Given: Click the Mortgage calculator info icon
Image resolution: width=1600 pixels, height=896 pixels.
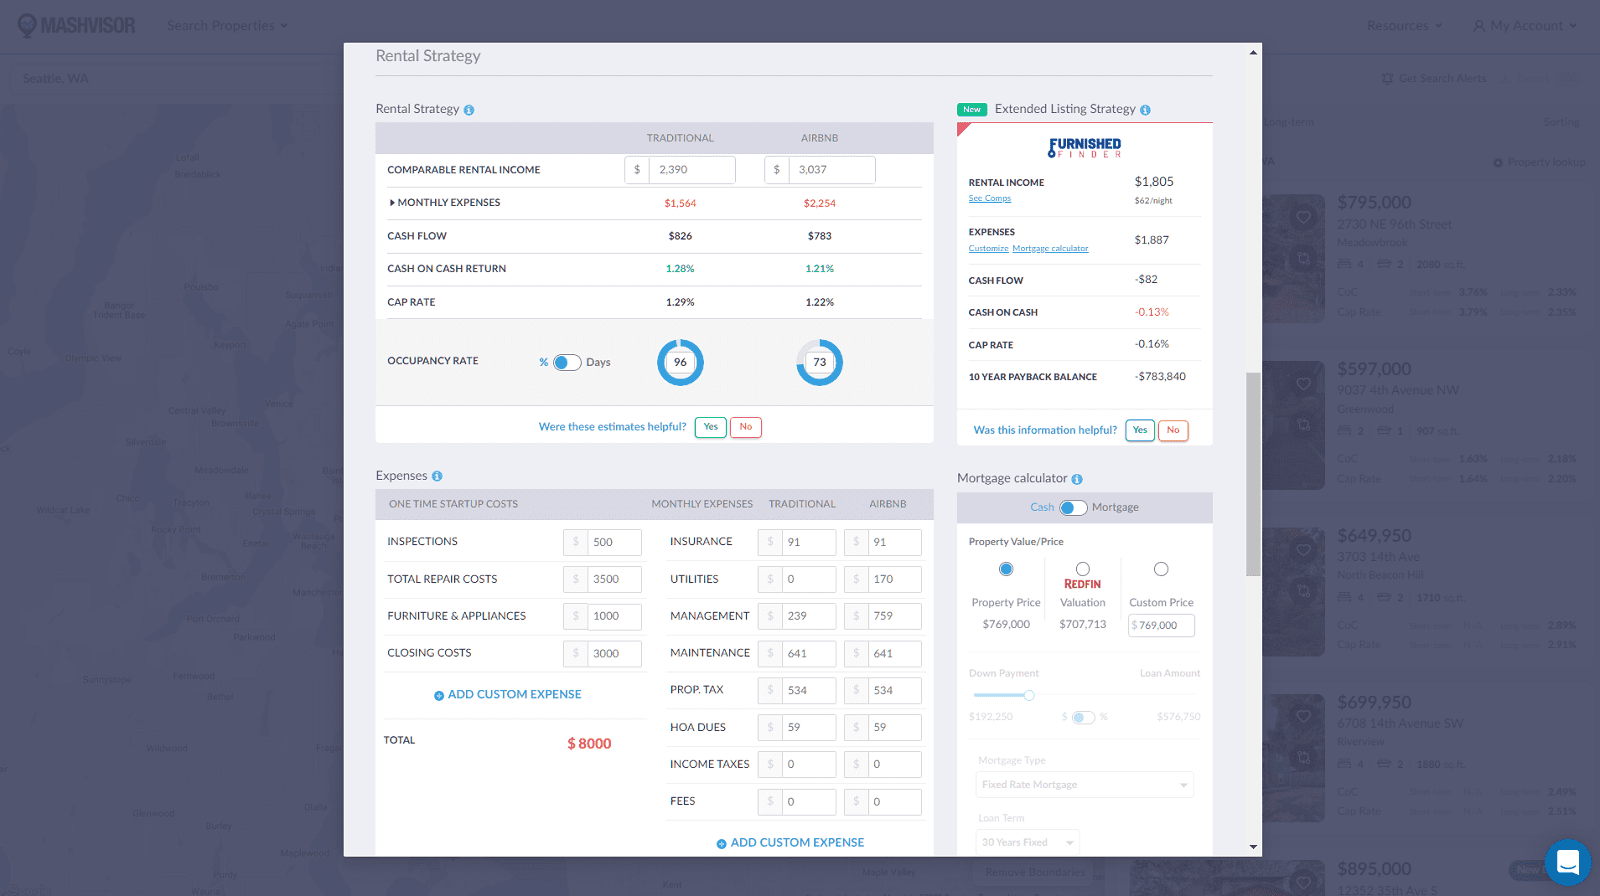Looking at the screenshot, I should tap(1077, 480).
